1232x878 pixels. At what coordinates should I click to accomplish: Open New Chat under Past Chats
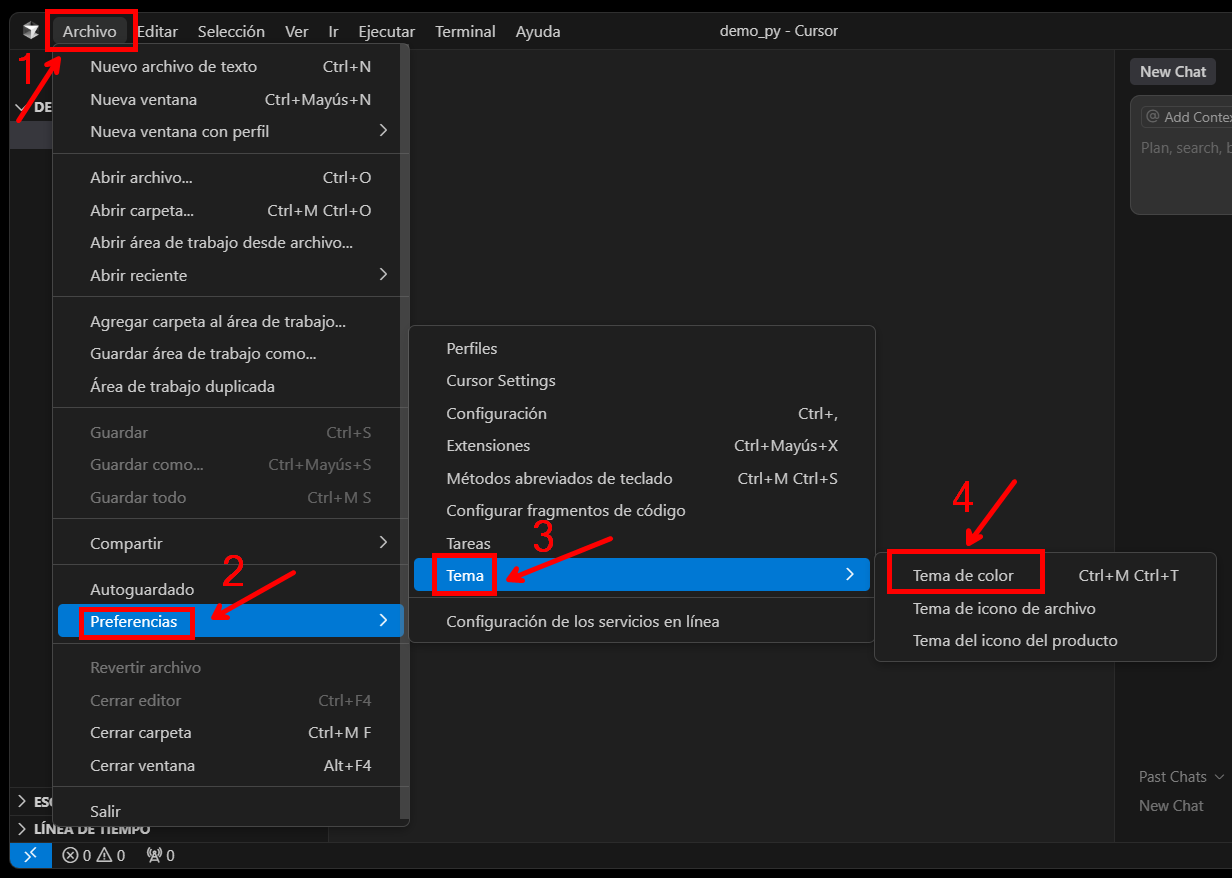tap(1171, 806)
